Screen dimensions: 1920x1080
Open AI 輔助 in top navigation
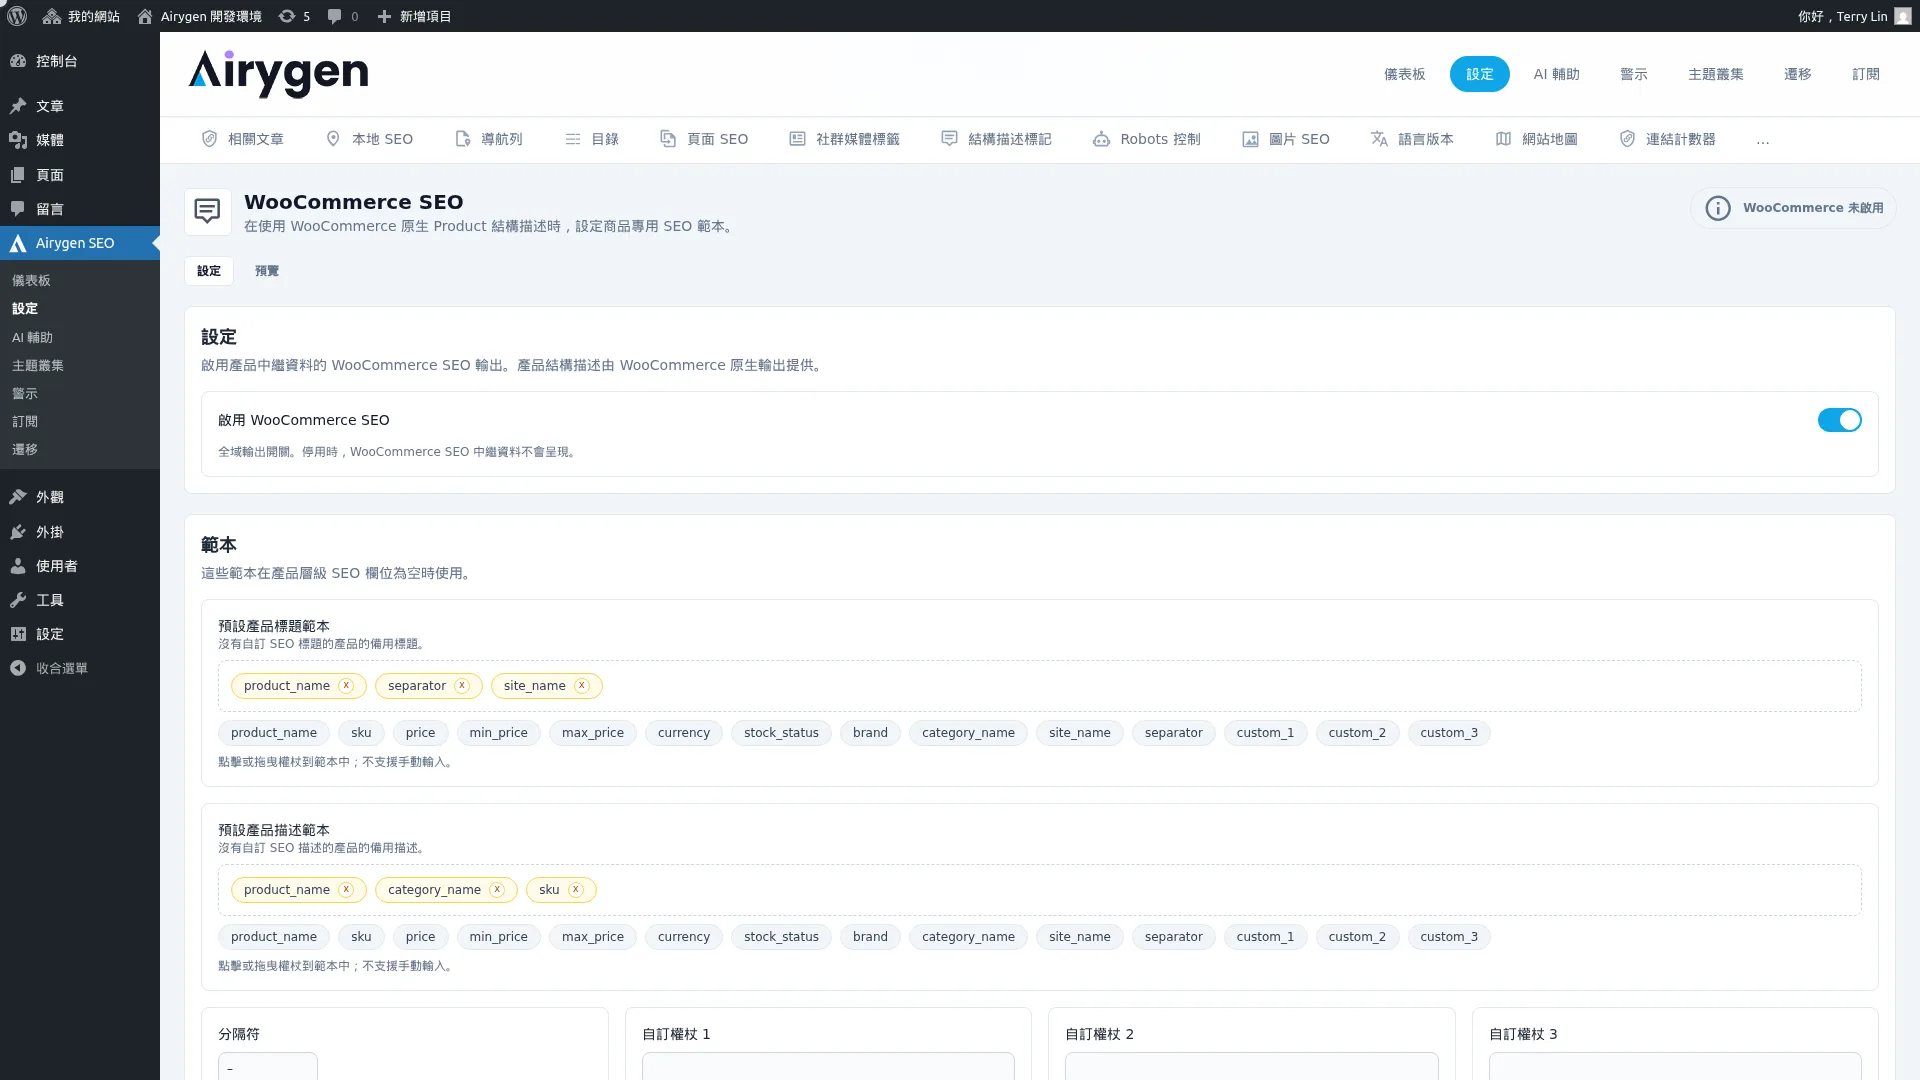tap(1556, 74)
